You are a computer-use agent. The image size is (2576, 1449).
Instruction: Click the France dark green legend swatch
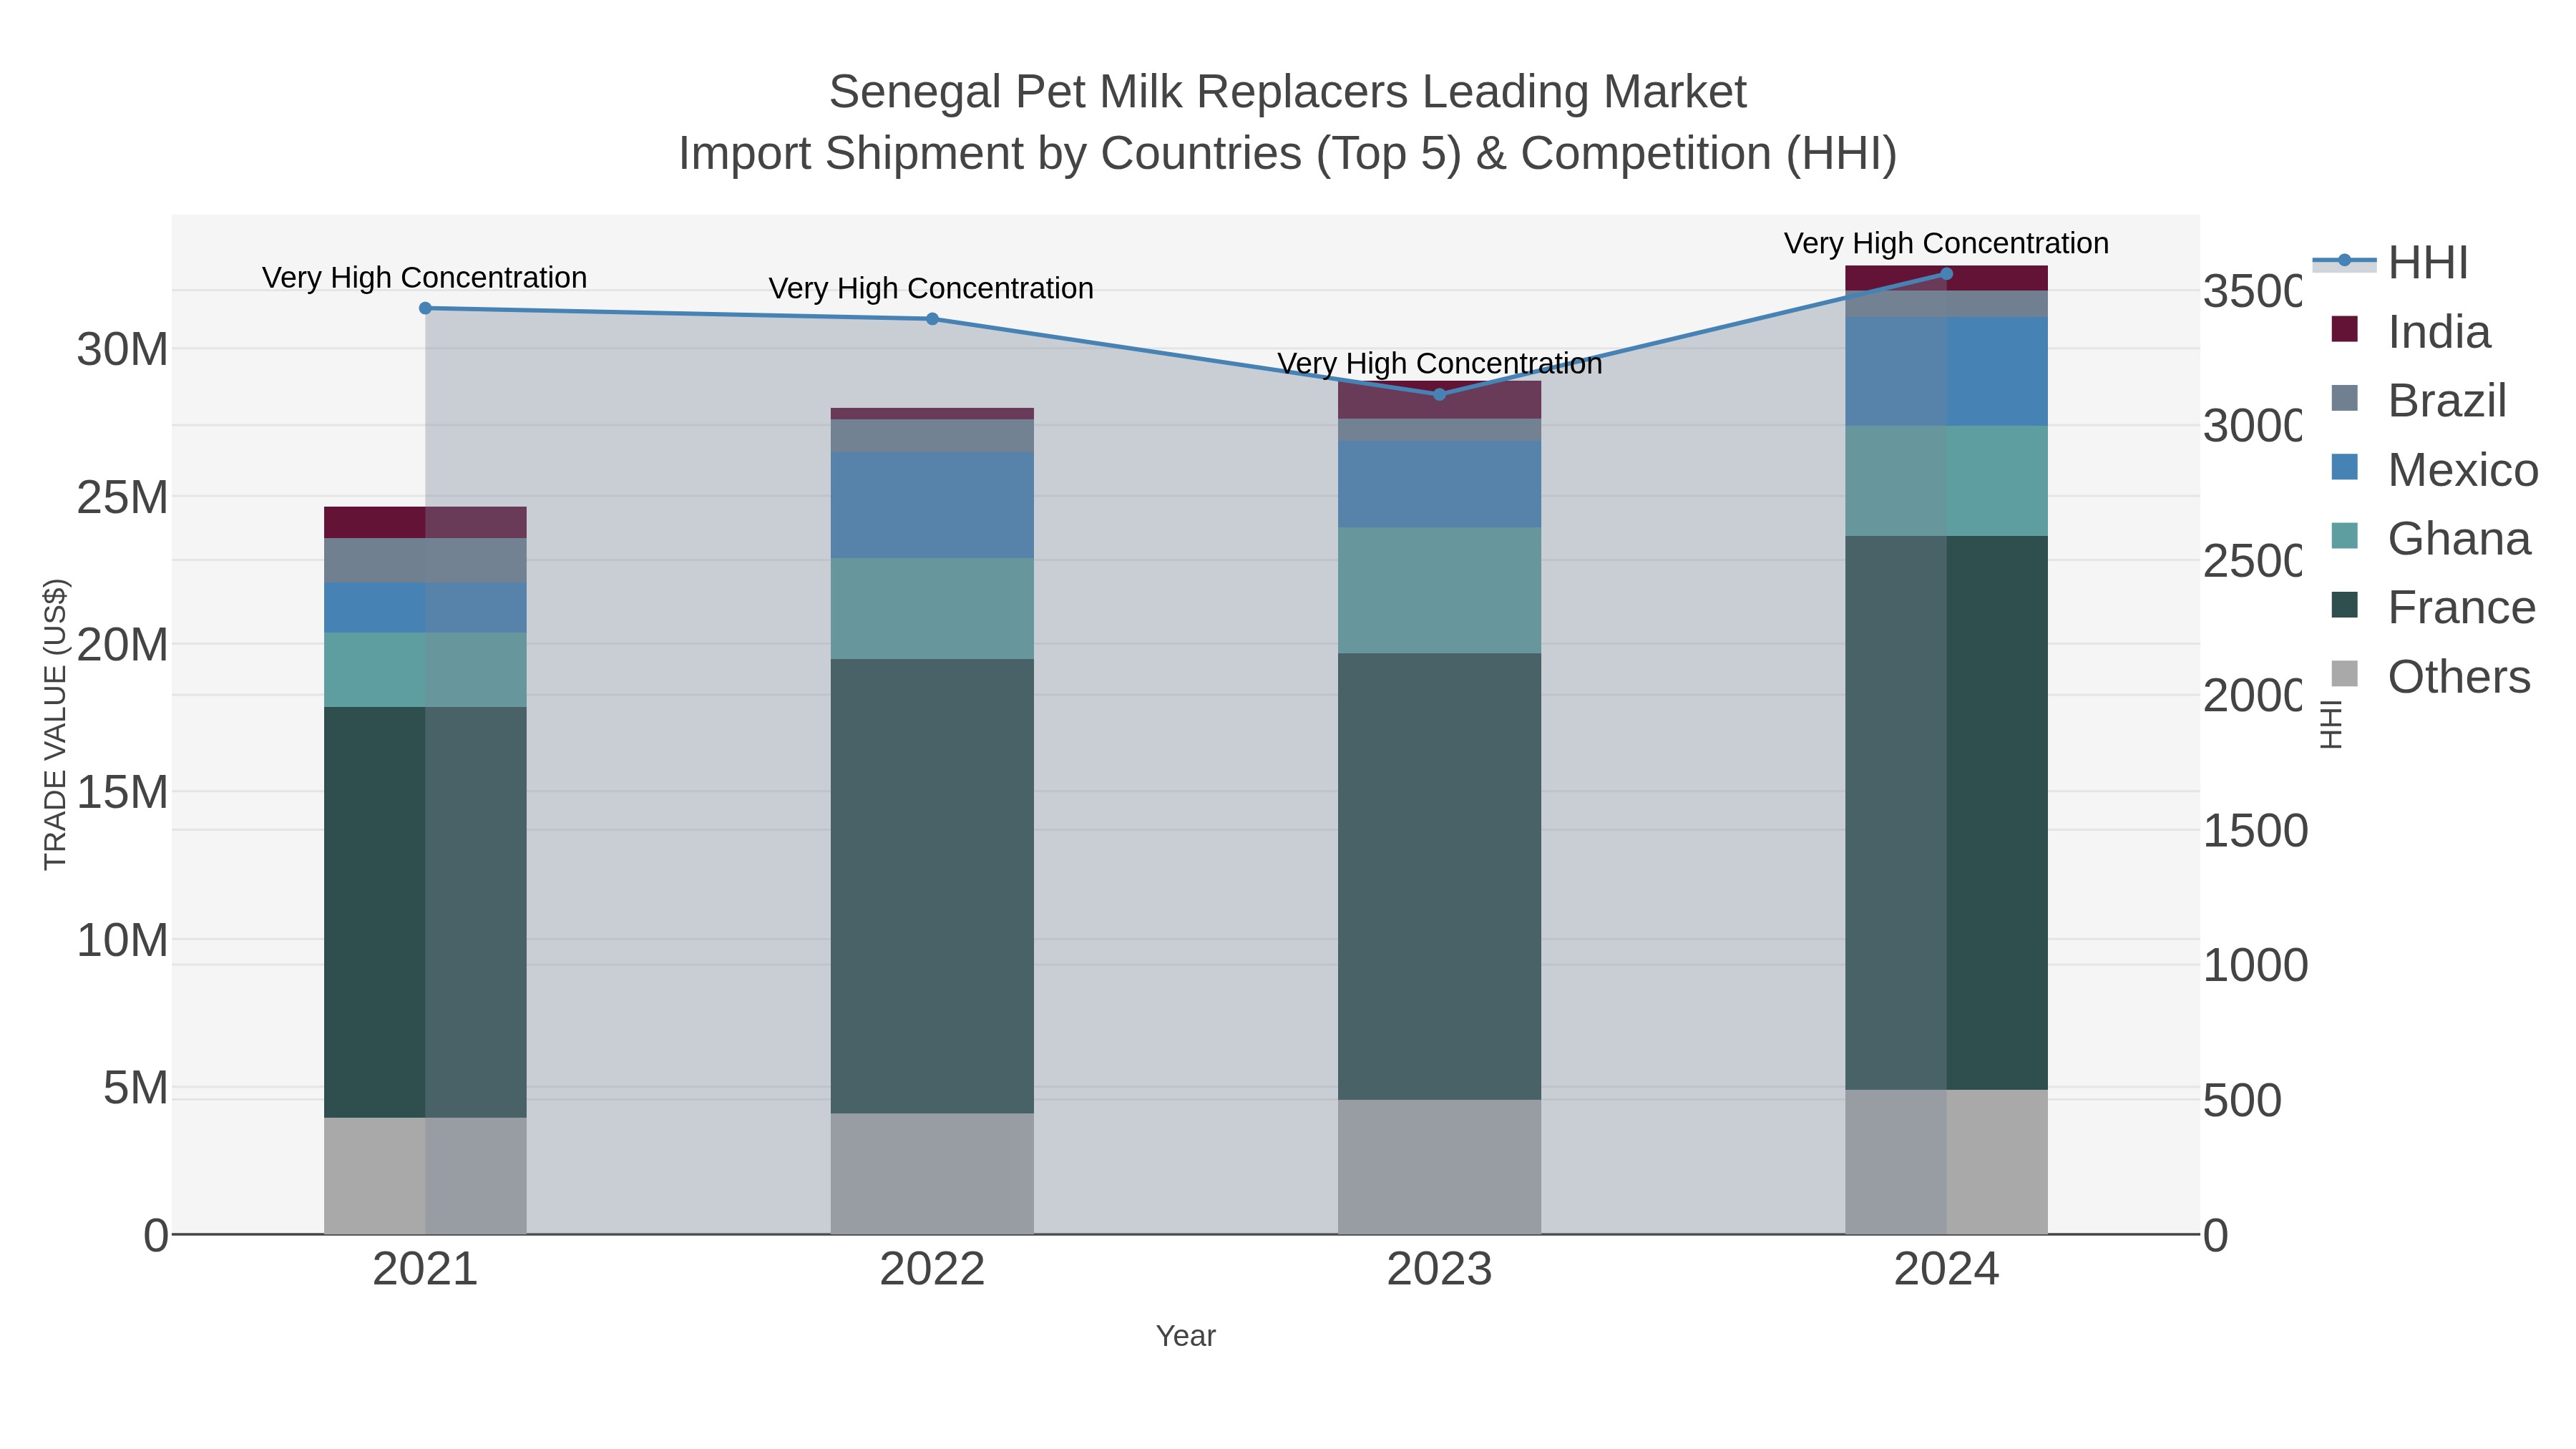[2344, 605]
